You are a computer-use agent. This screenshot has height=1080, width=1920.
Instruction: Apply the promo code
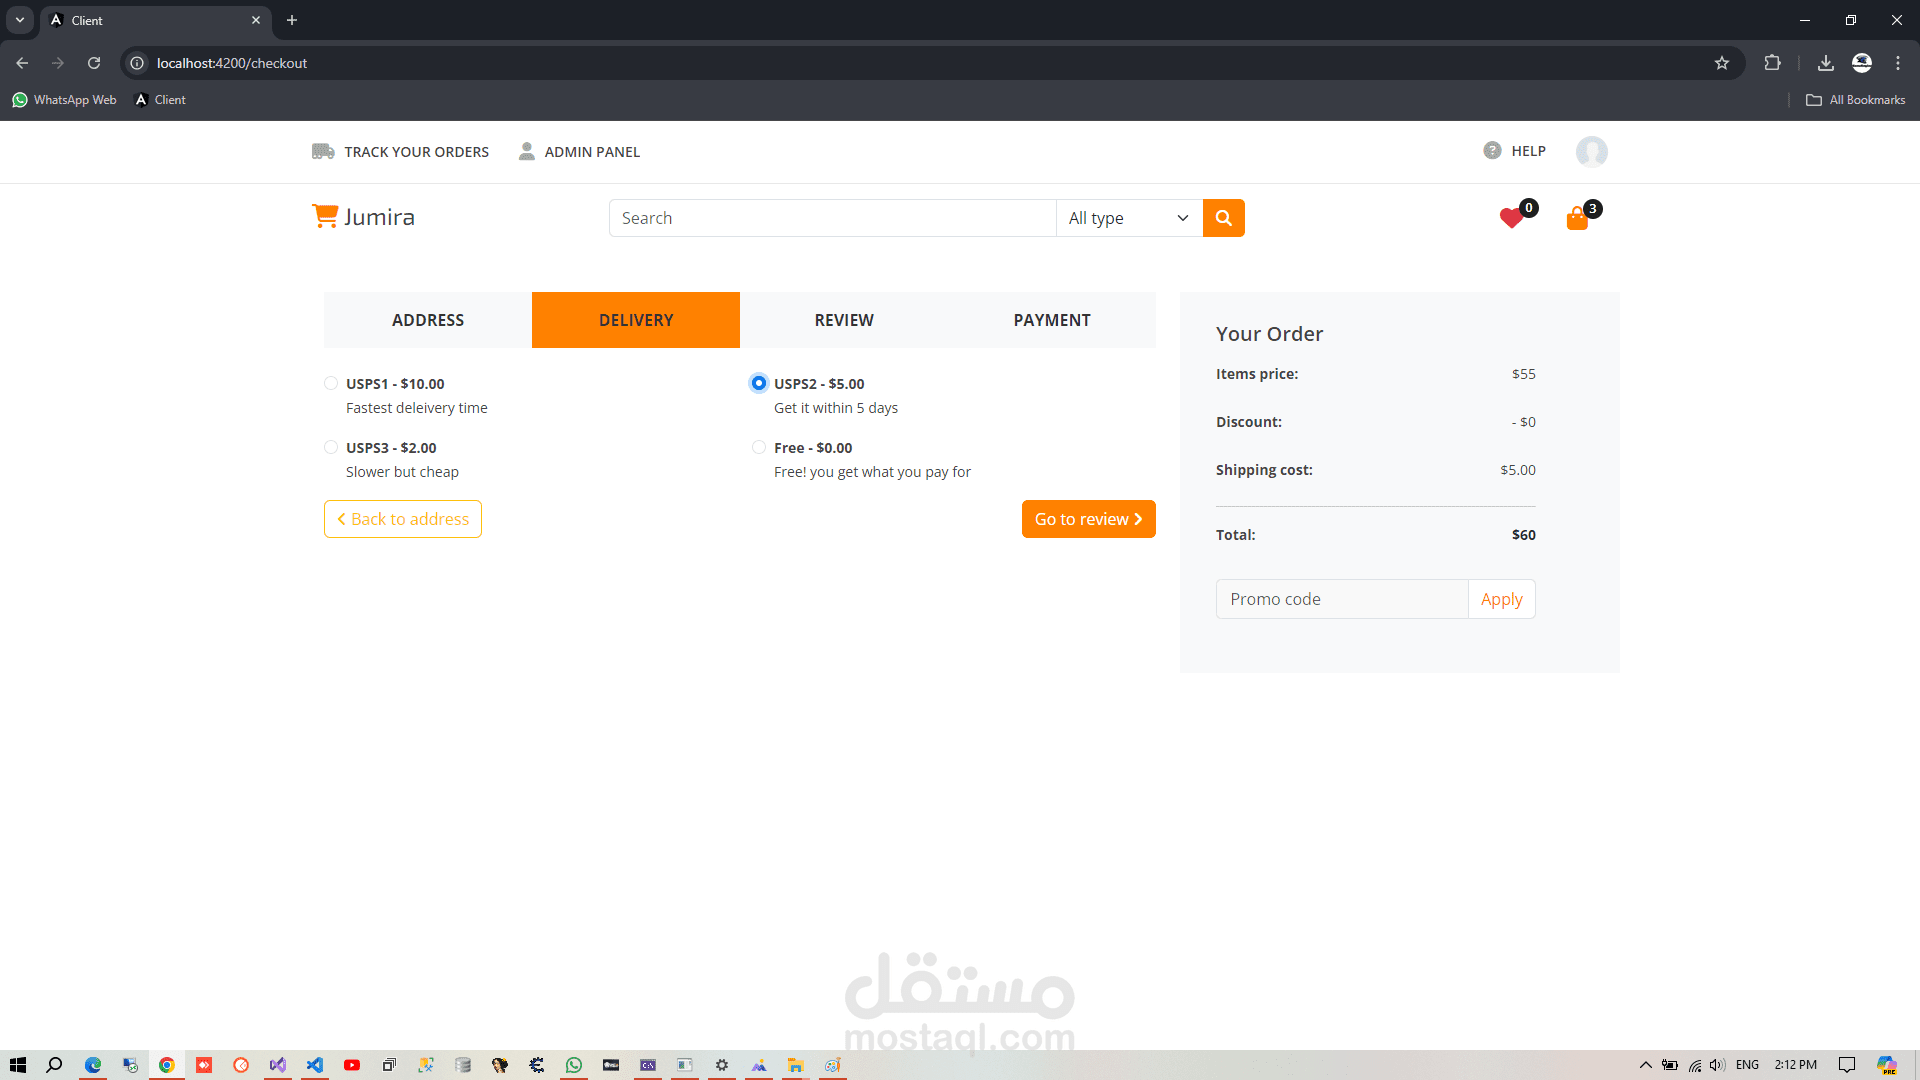tap(1501, 599)
